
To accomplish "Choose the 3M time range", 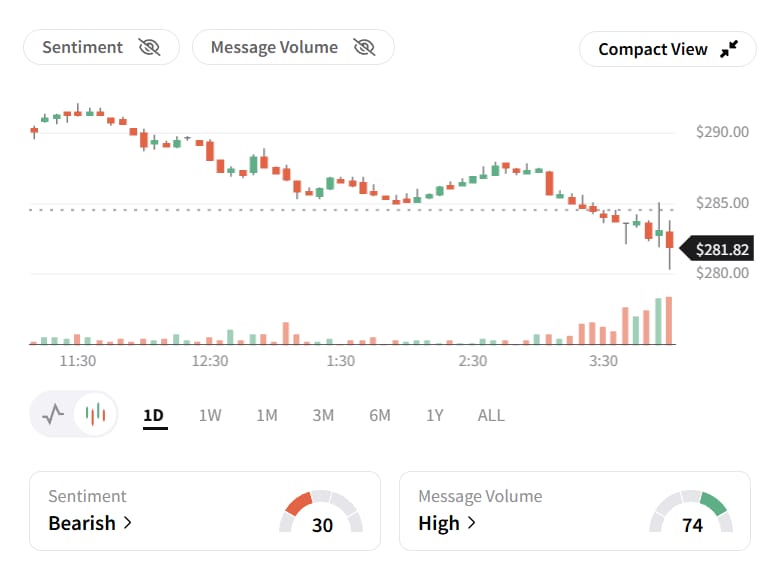I will [323, 416].
